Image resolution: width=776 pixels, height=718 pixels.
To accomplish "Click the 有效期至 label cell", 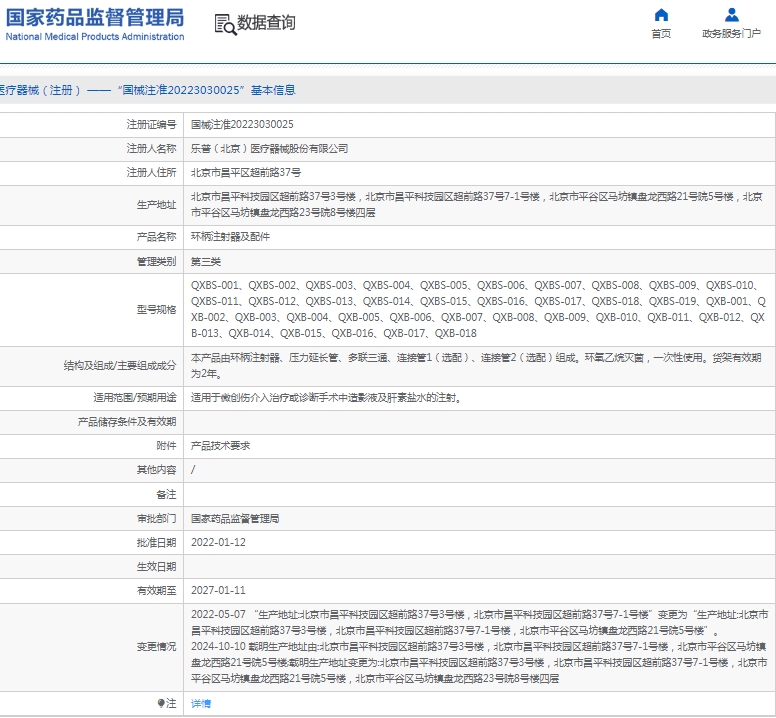I will point(92,590).
